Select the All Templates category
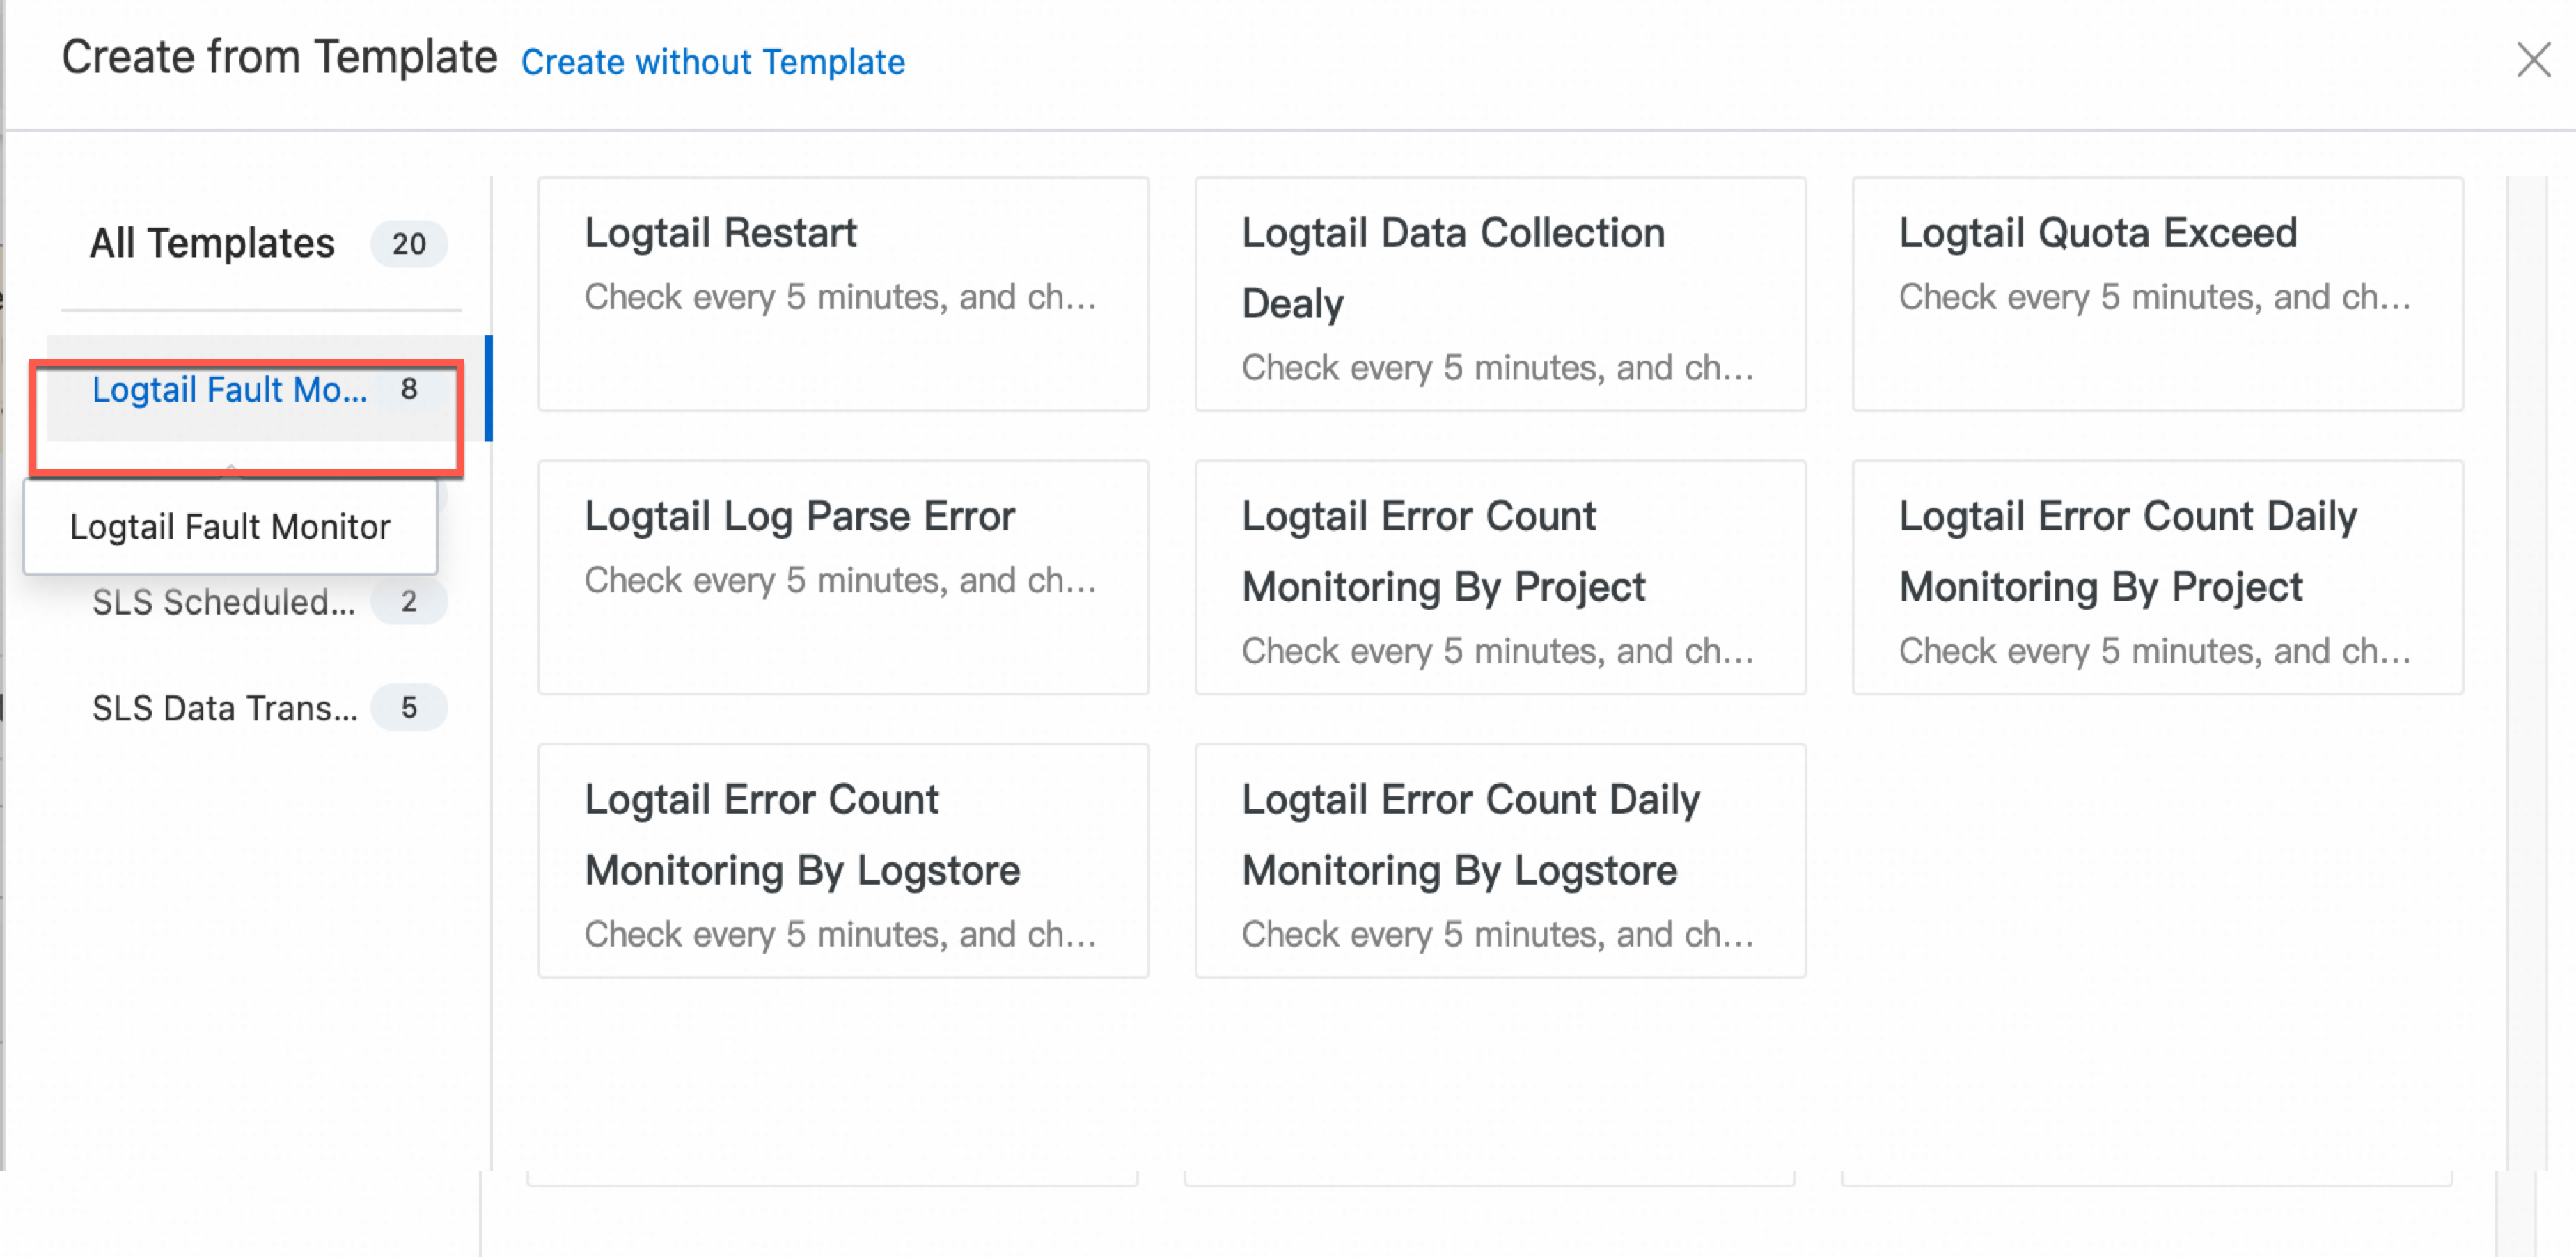The image size is (2576, 1257). pyautogui.click(x=212, y=243)
